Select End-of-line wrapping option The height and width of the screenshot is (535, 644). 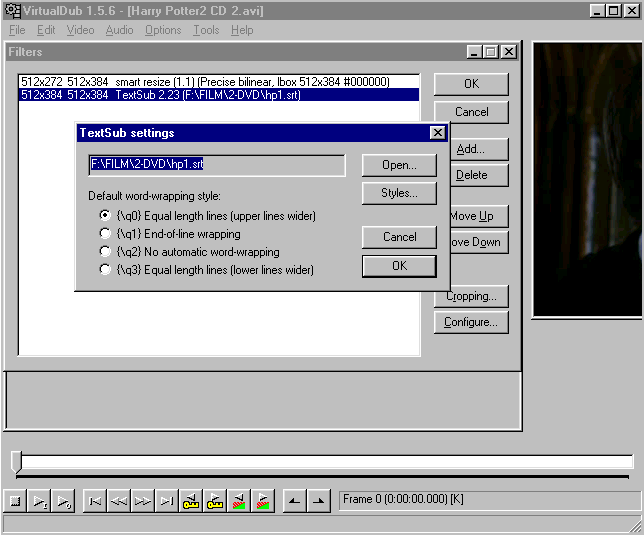105,234
